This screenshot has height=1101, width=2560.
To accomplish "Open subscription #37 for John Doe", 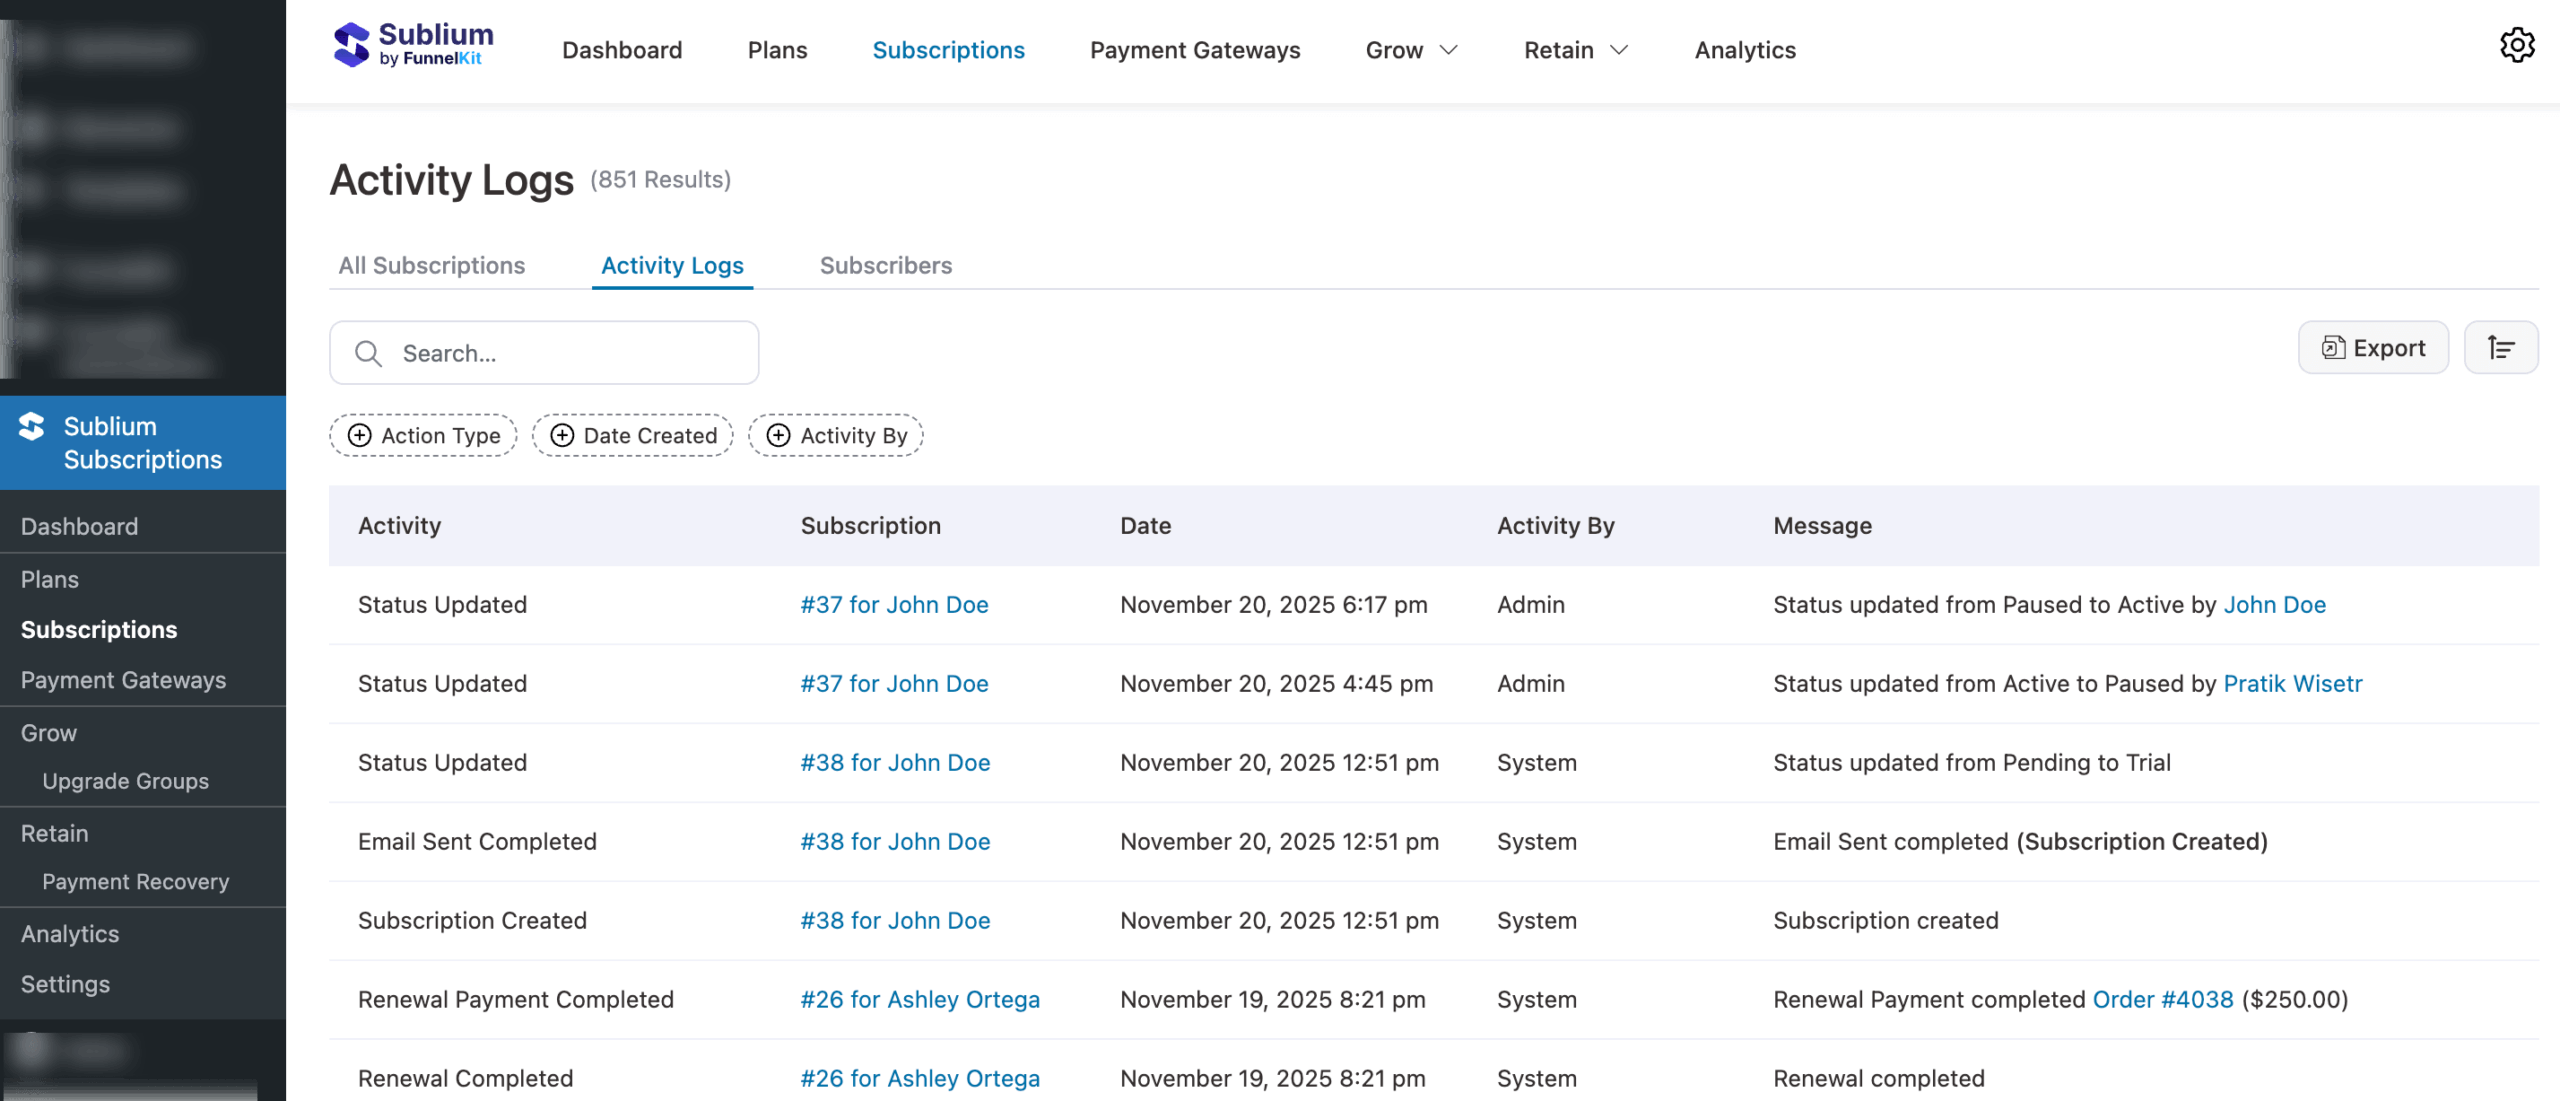I will point(894,604).
